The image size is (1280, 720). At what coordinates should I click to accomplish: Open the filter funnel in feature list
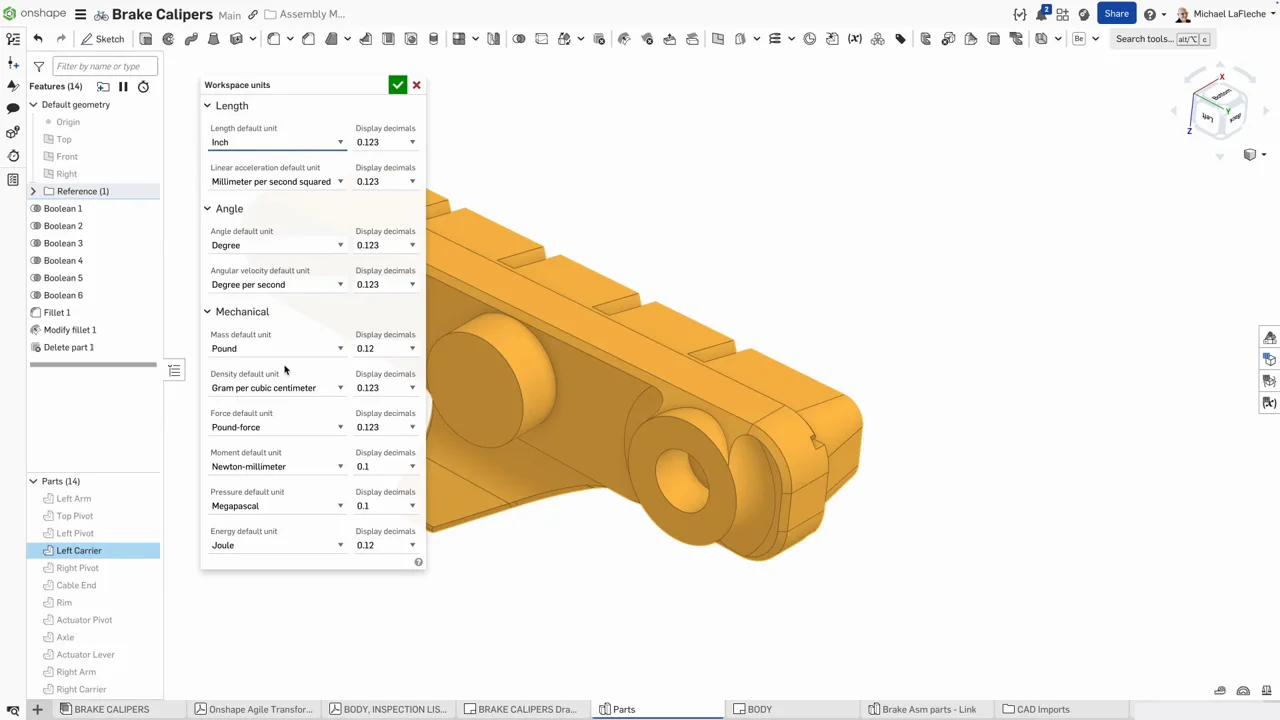point(38,67)
